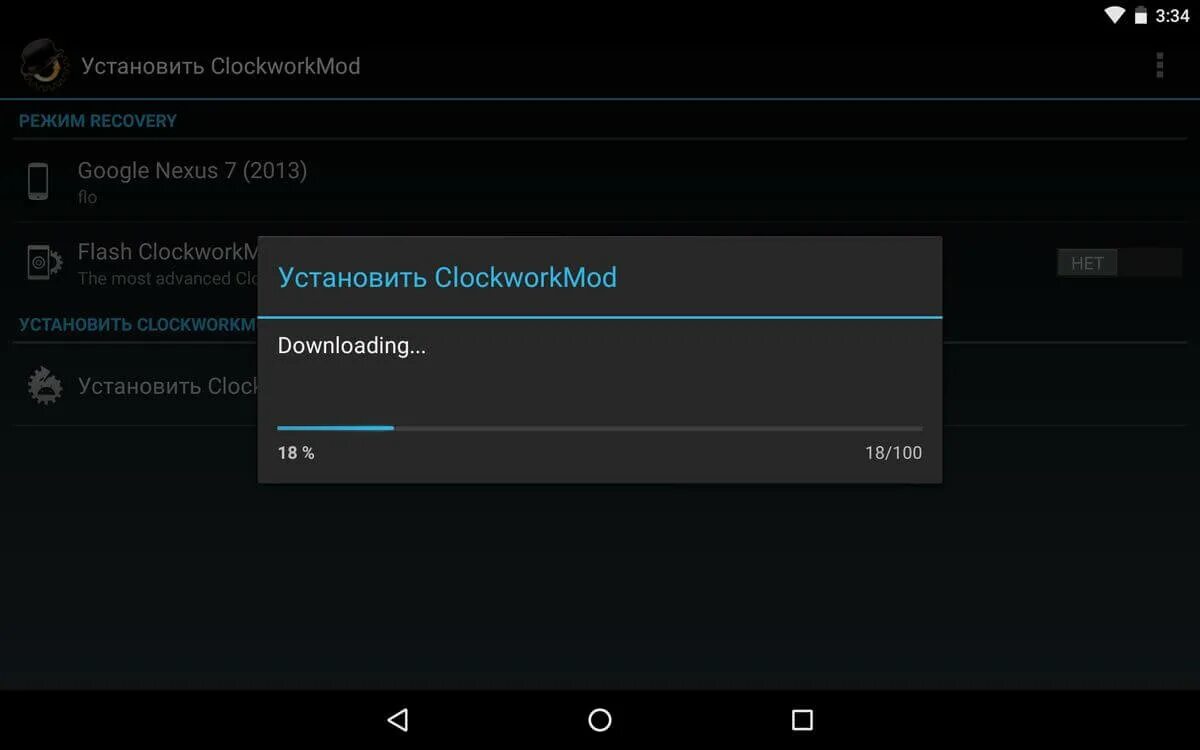The height and width of the screenshot is (750, 1200).
Task: Toggle the НЕТ switch
Action: [x=1119, y=263]
